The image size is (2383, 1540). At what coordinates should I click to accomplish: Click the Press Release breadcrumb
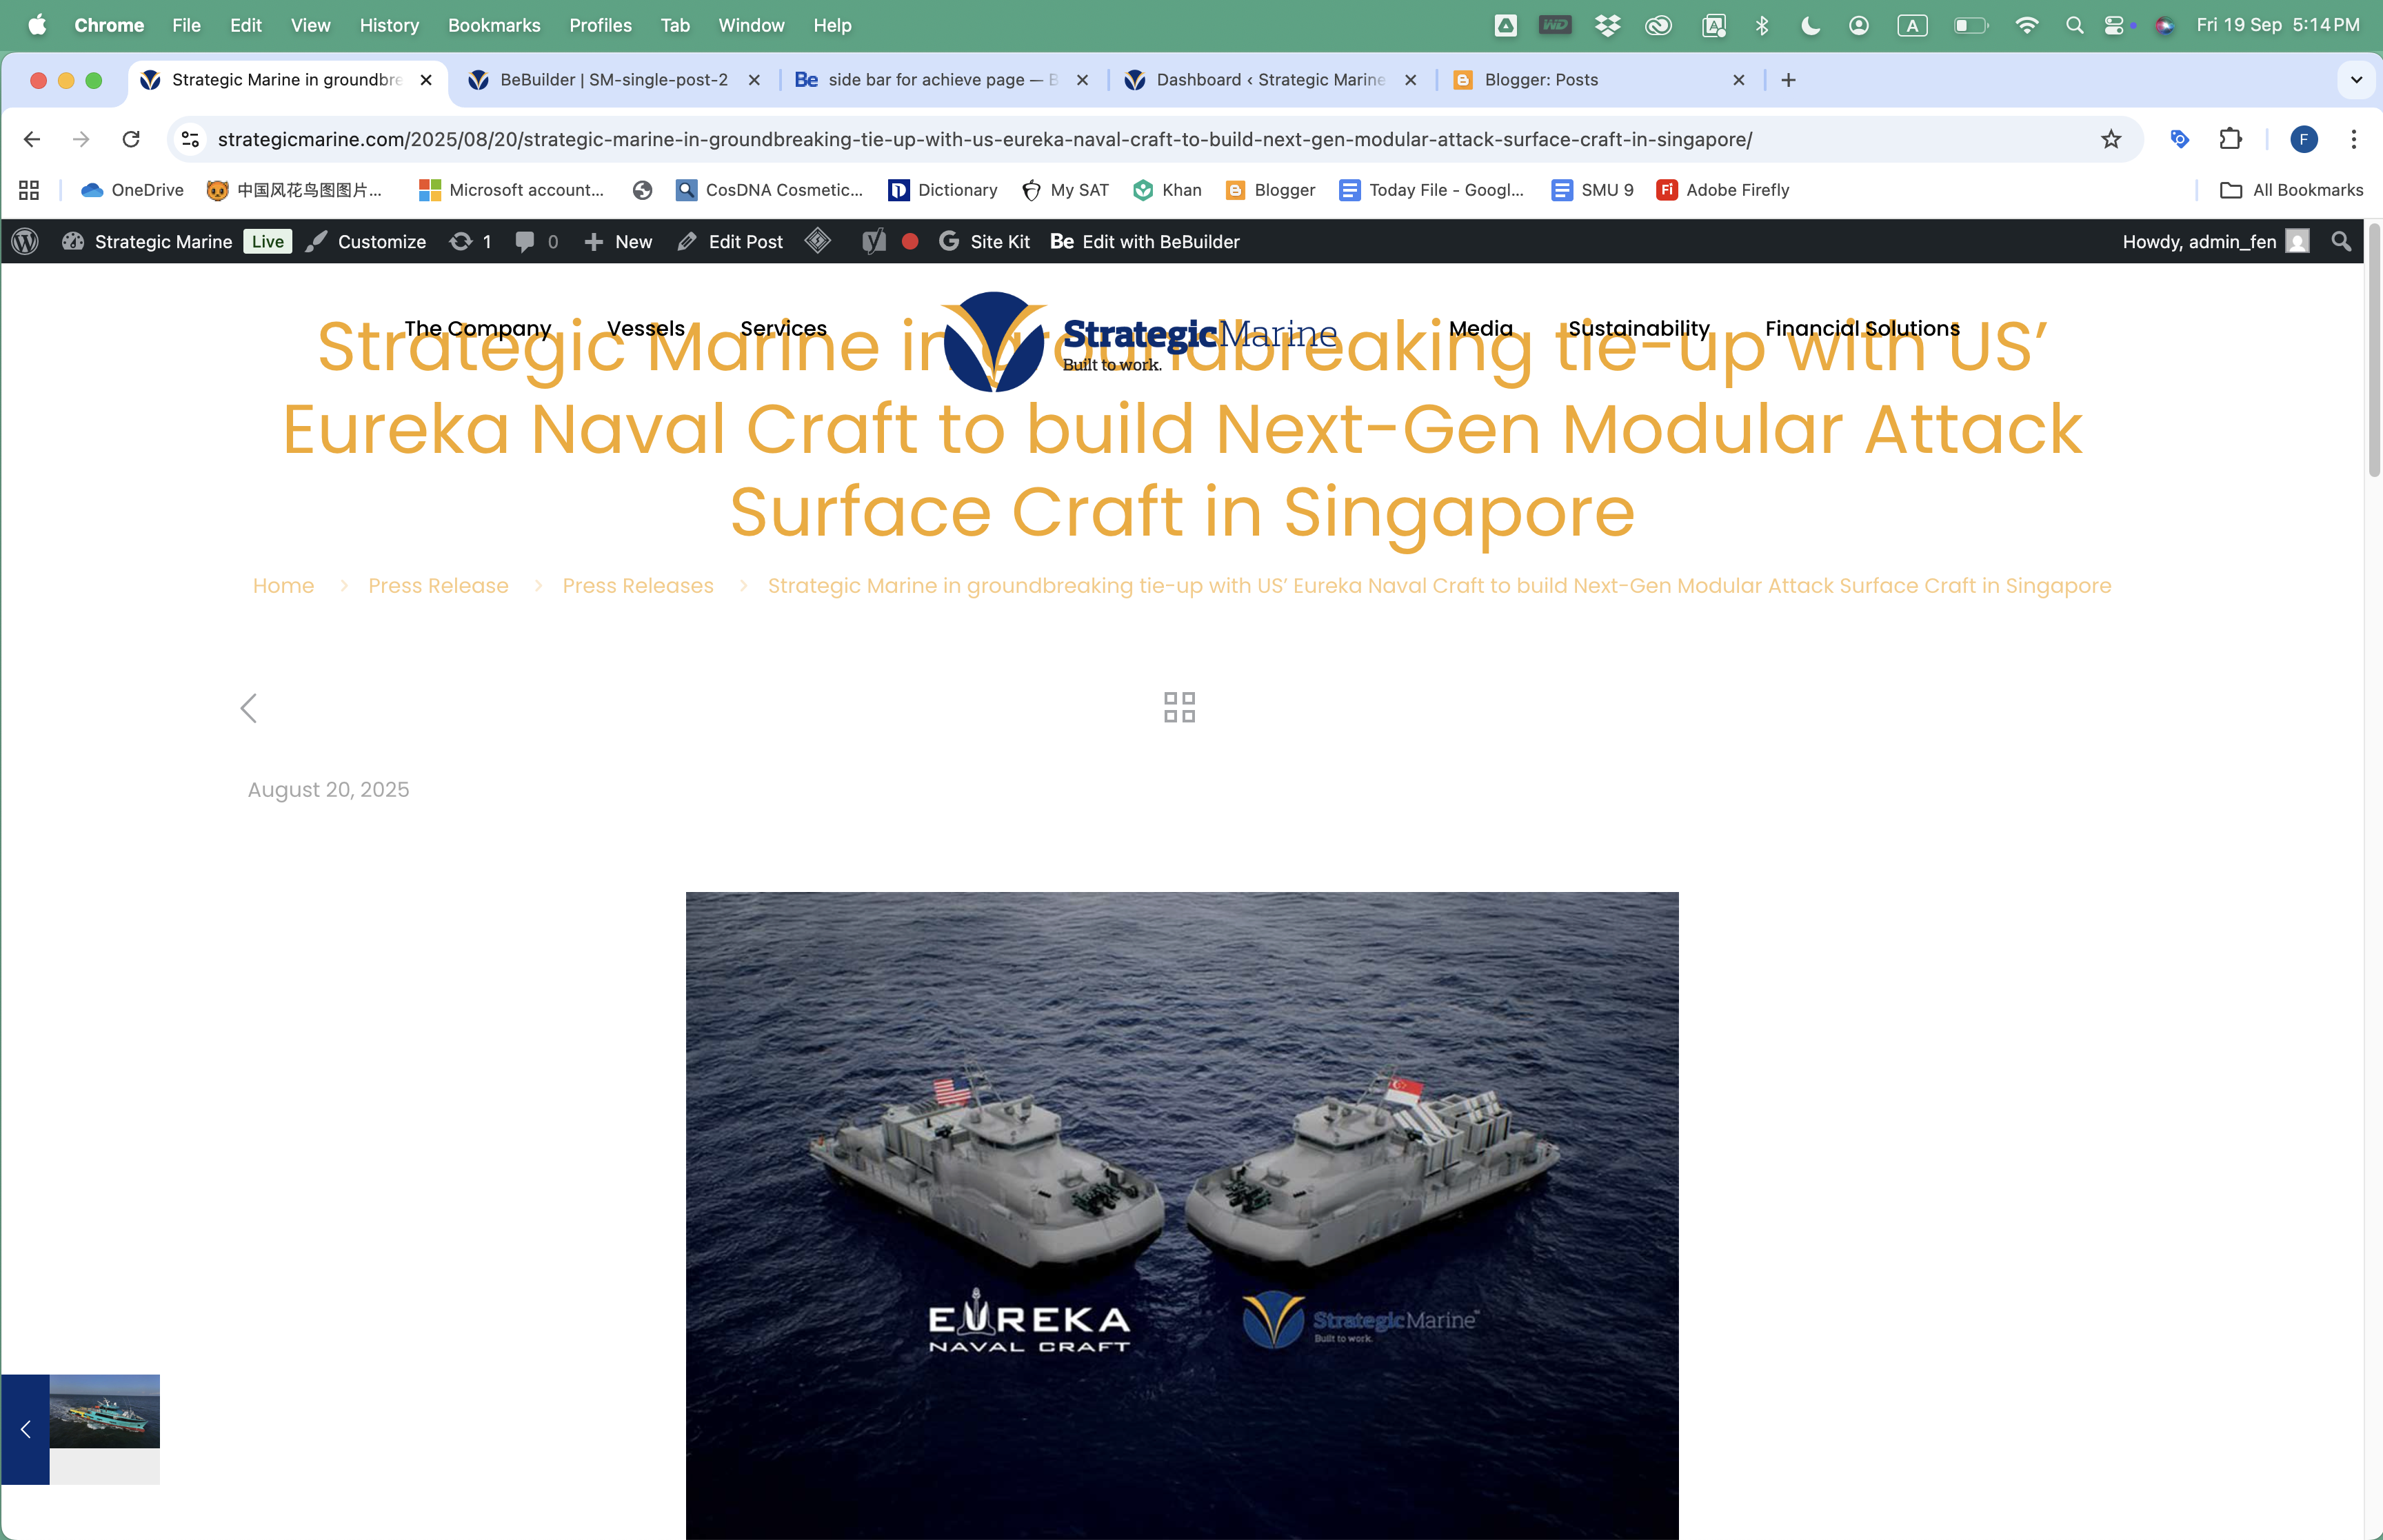point(438,585)
